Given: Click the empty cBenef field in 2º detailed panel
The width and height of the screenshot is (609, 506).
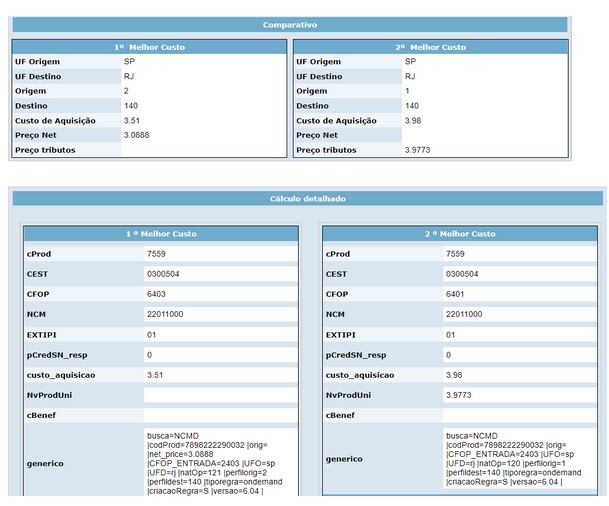Looking at the screenshot, I should pos(520,415).
